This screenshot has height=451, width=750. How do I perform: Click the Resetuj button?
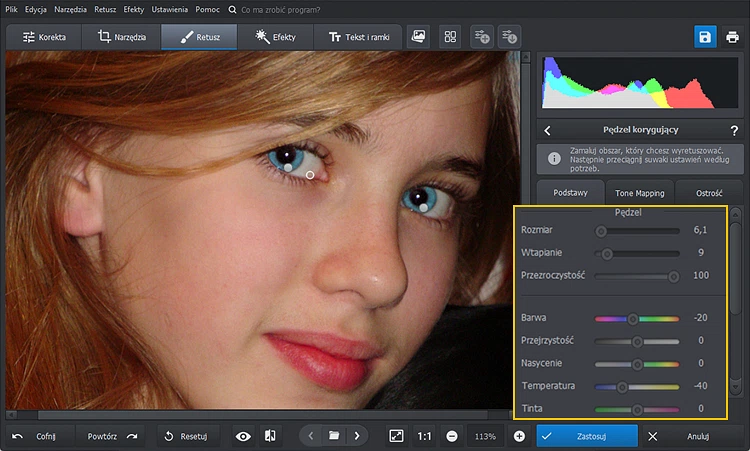(188, 436)
